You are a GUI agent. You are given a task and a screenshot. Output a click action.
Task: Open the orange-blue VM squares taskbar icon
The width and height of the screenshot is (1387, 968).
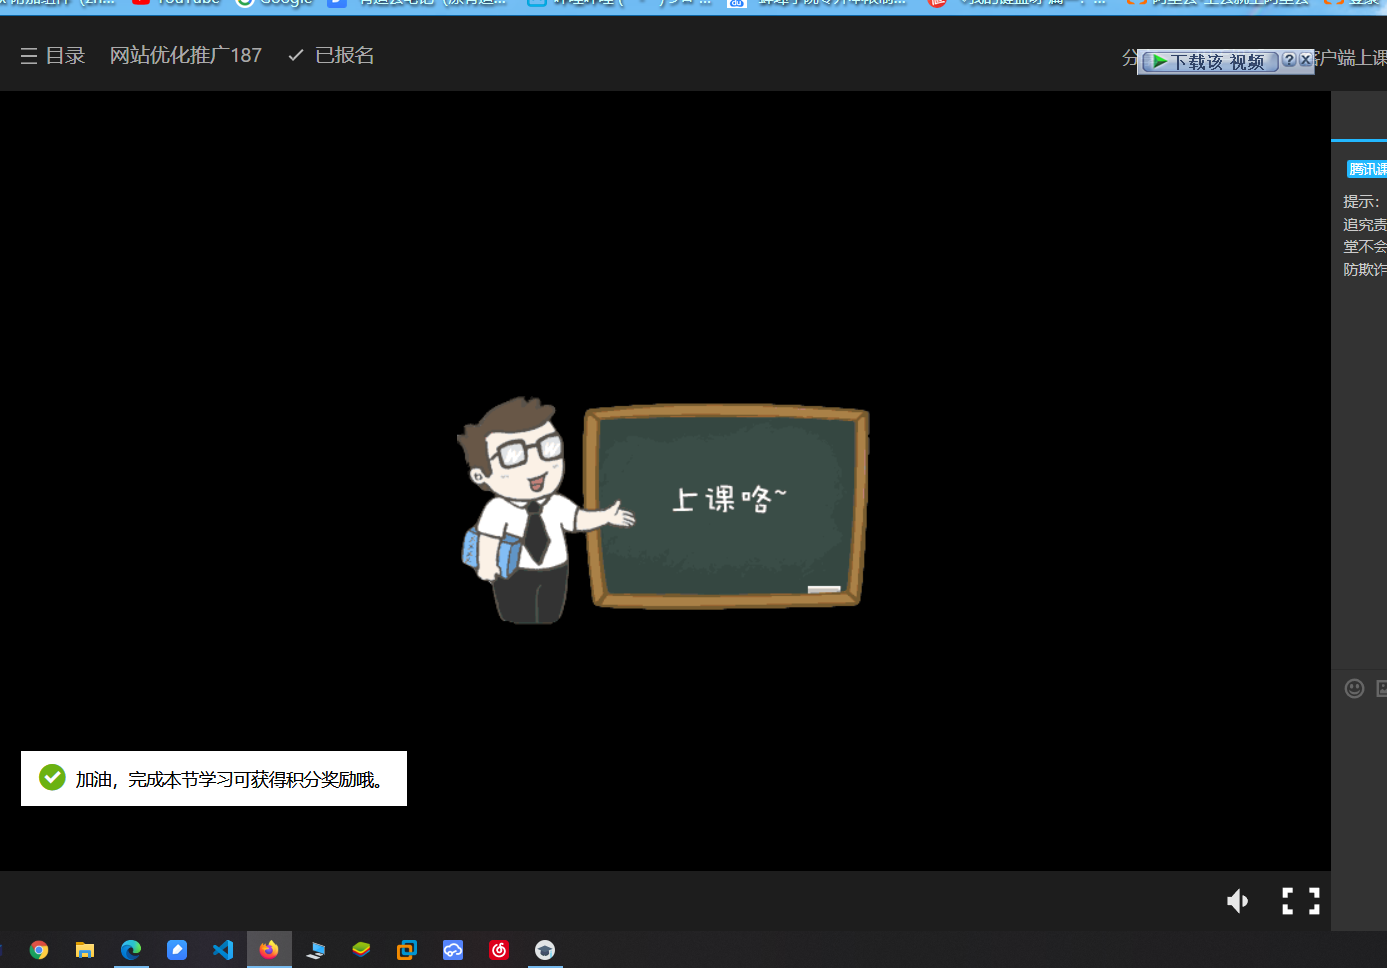click(407, 950)
